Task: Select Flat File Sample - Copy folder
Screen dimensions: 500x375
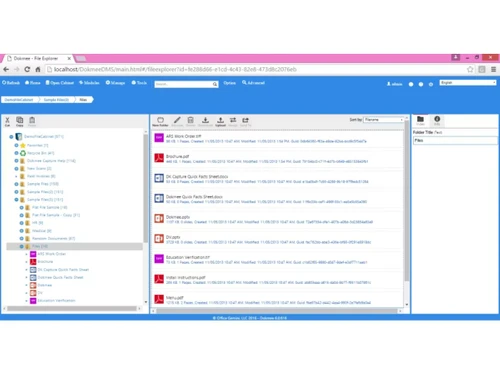Action: click(x=56, y=215)
